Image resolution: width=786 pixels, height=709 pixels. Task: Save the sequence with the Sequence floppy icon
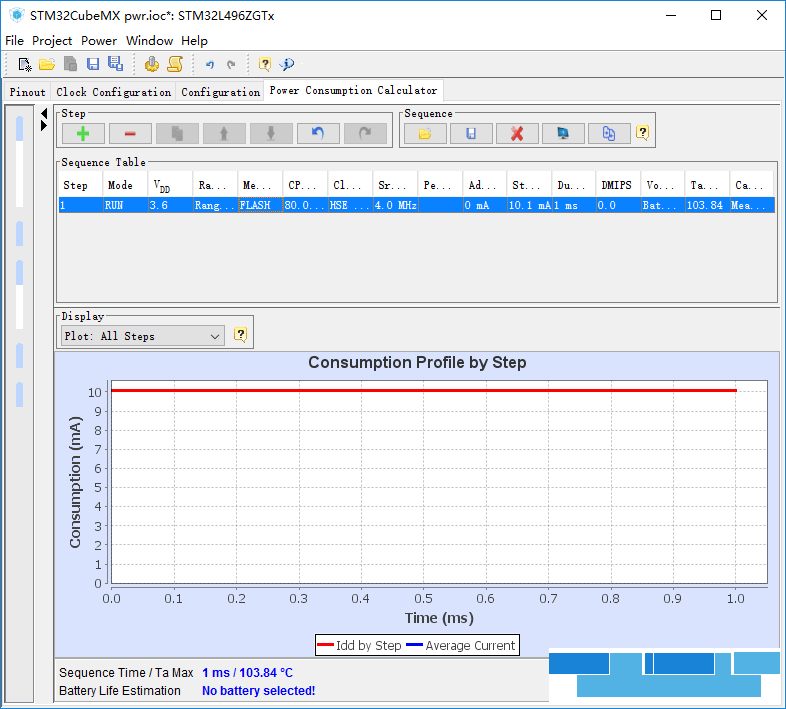tap(471, 133)
